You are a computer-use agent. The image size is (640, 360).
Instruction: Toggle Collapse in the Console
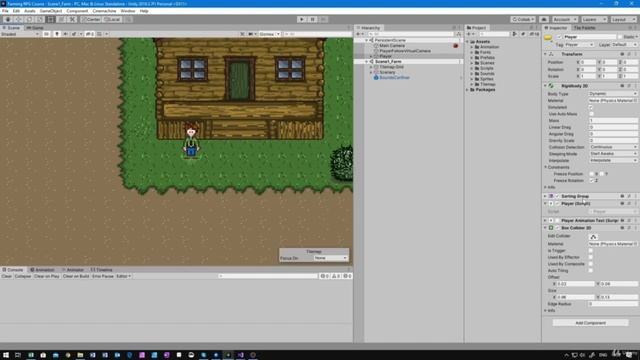(23, 276)
